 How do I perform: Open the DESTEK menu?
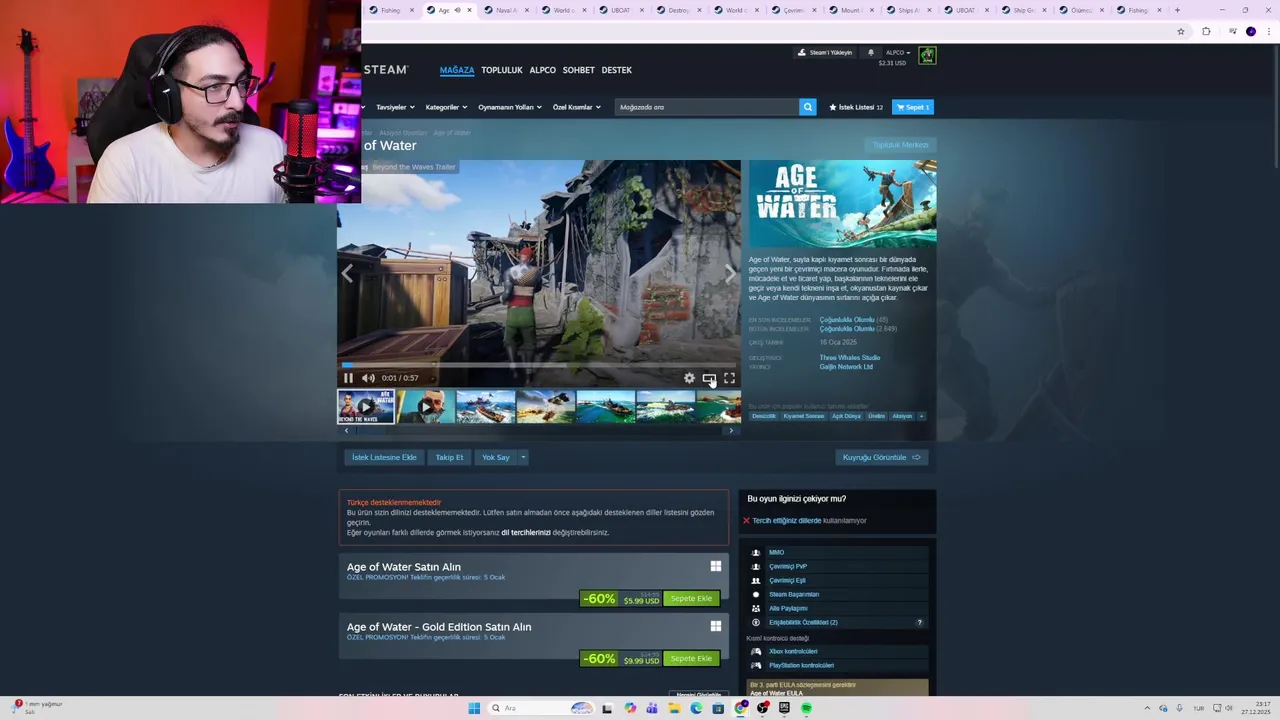coord(617,70)
